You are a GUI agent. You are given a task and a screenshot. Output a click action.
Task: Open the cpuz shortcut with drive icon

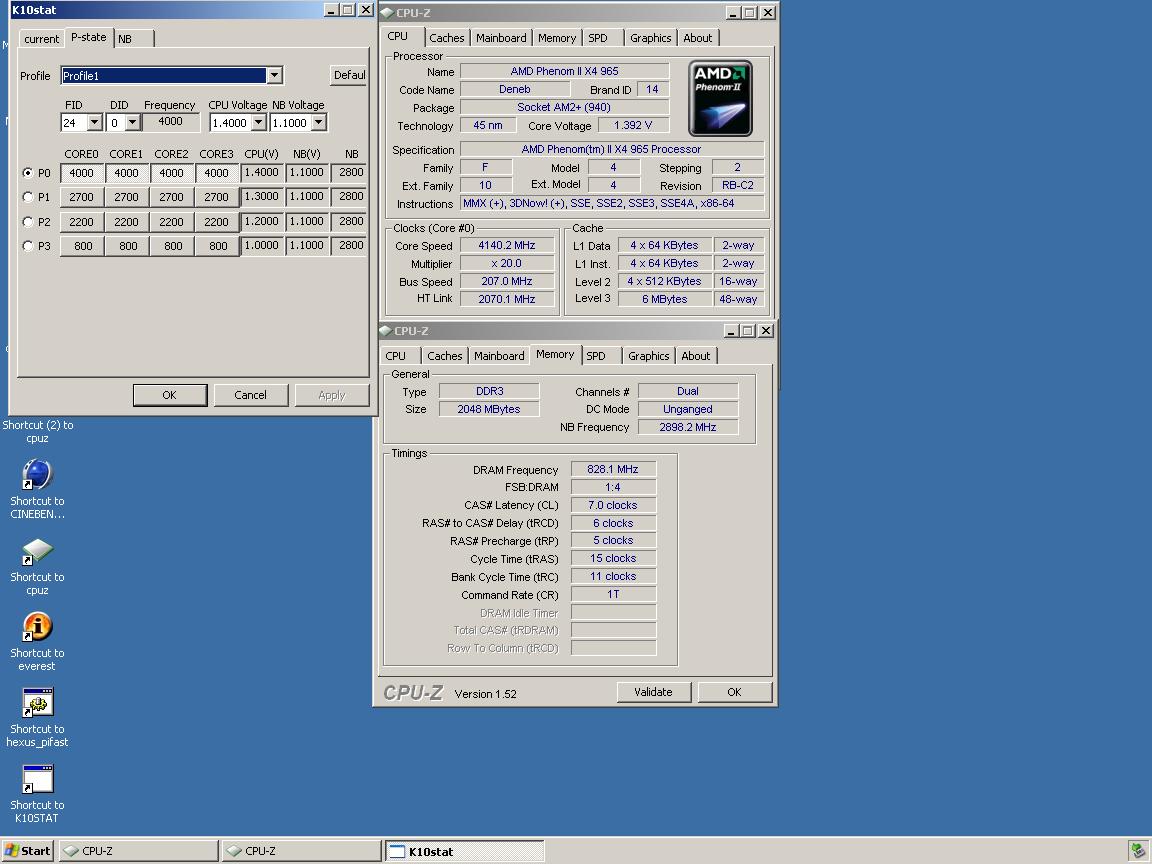[x=37, y=552]
